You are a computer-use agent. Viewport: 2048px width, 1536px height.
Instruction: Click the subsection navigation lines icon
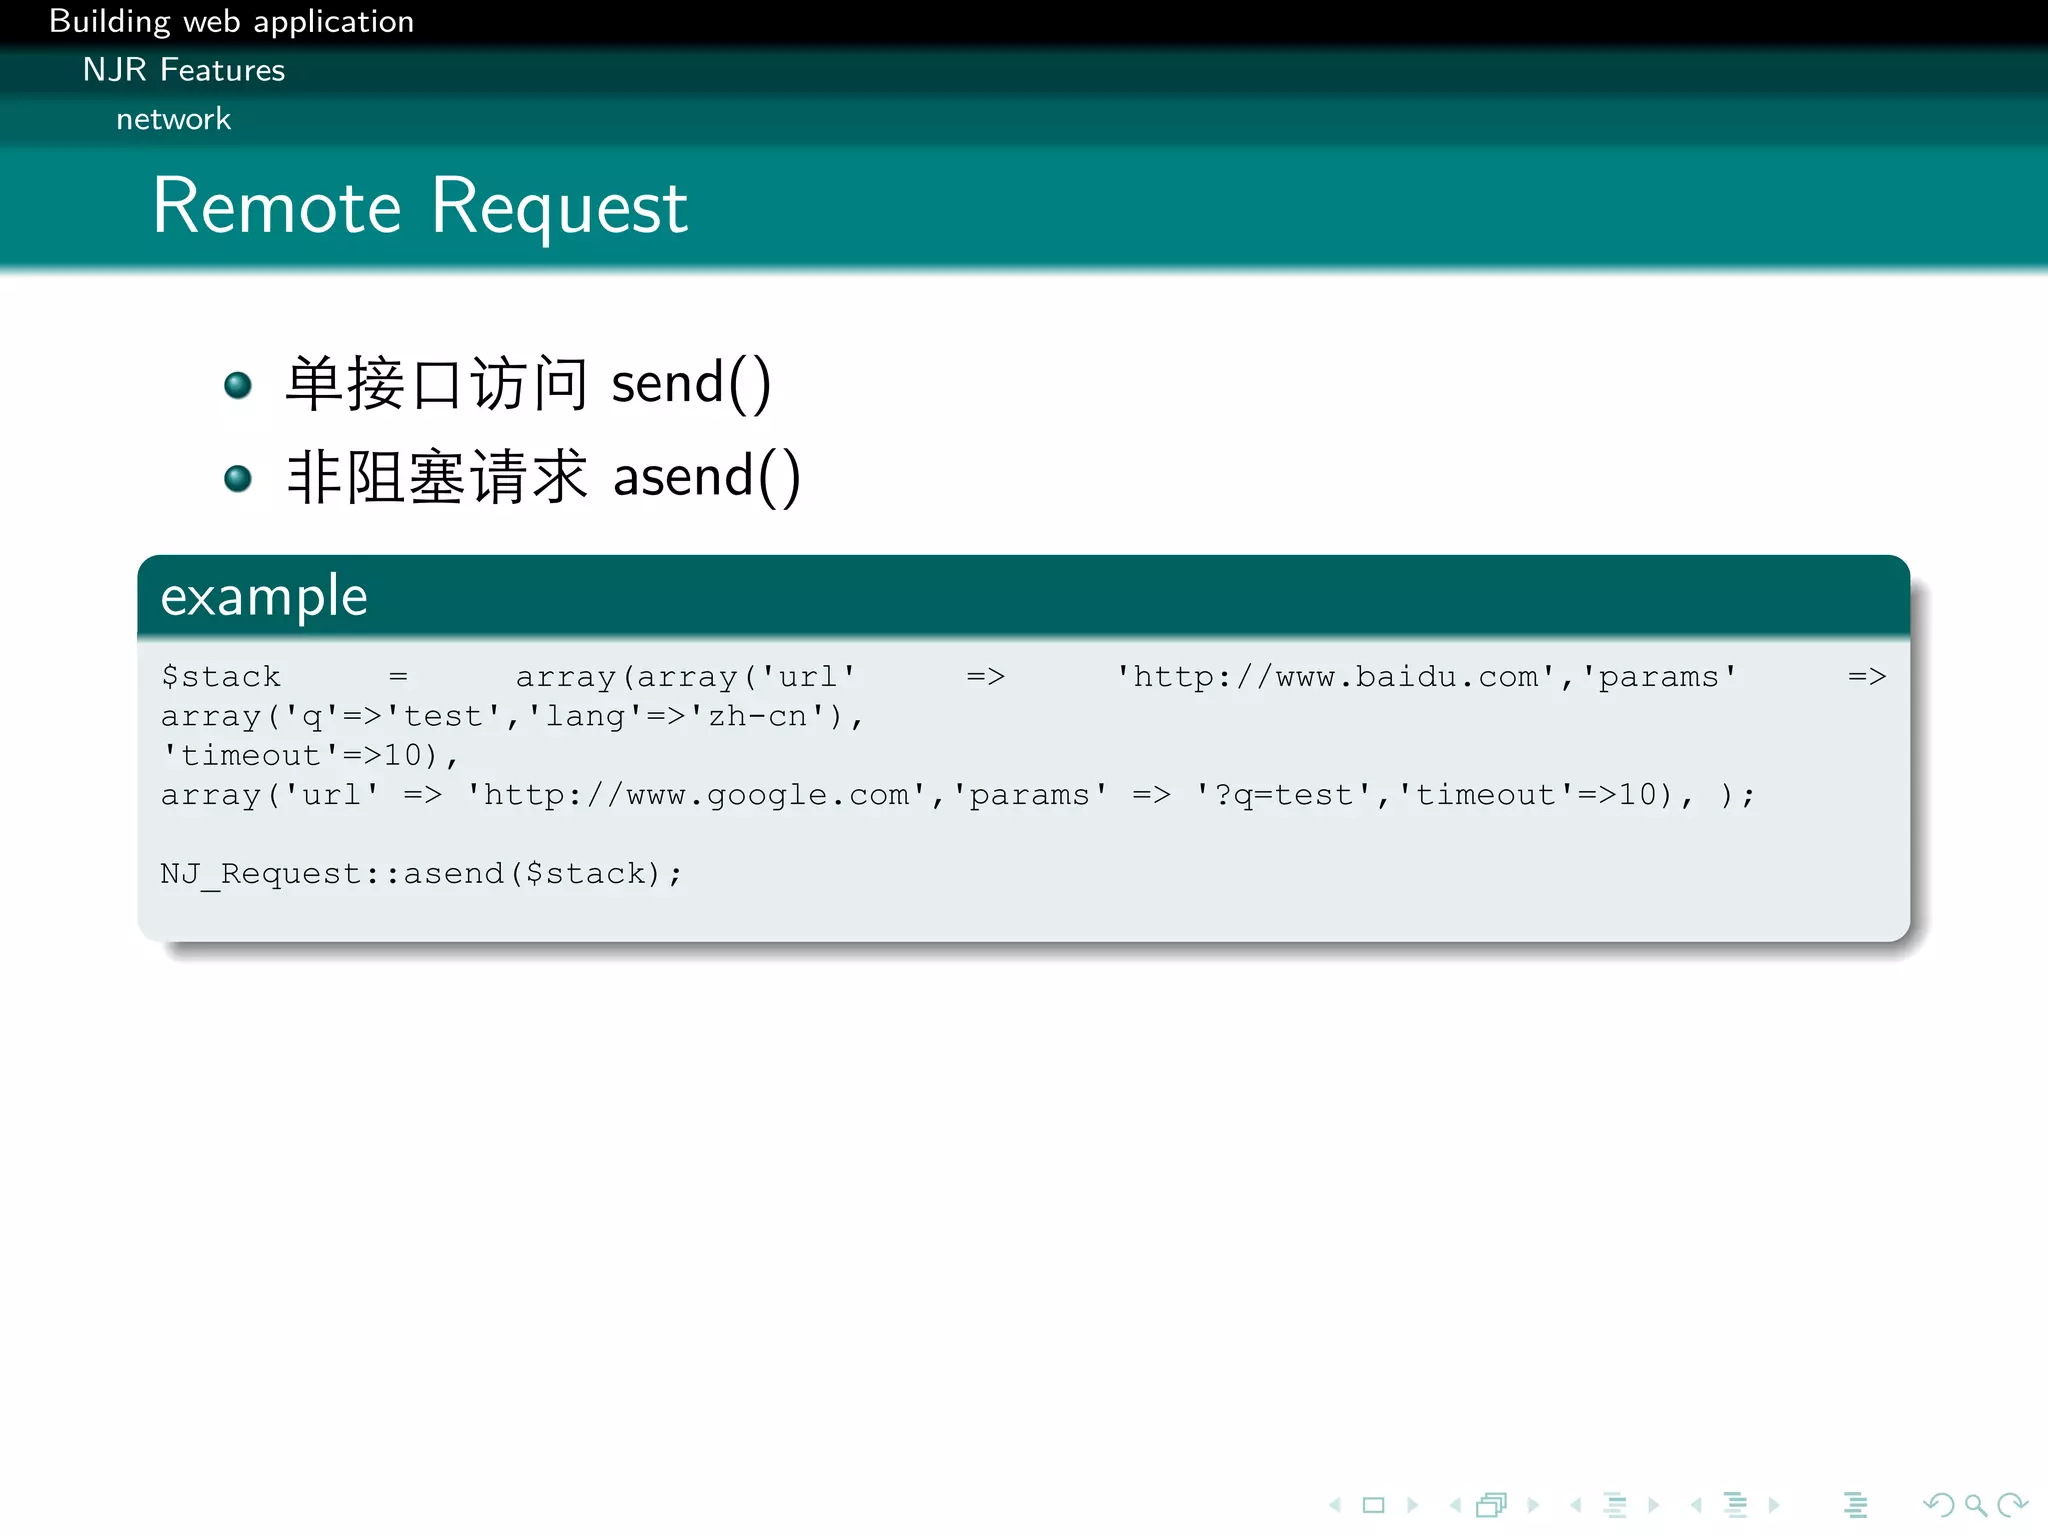(1615, 1505)
